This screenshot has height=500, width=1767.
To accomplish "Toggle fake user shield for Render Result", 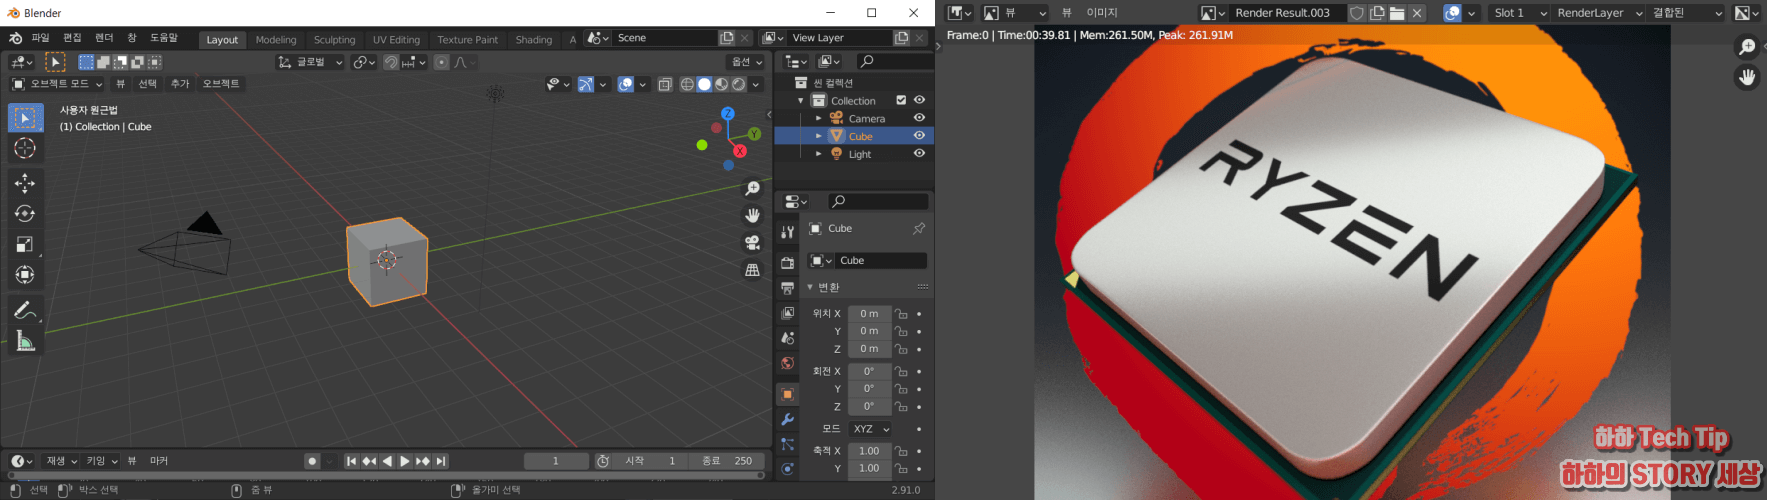I will [x=1357, y=13].
